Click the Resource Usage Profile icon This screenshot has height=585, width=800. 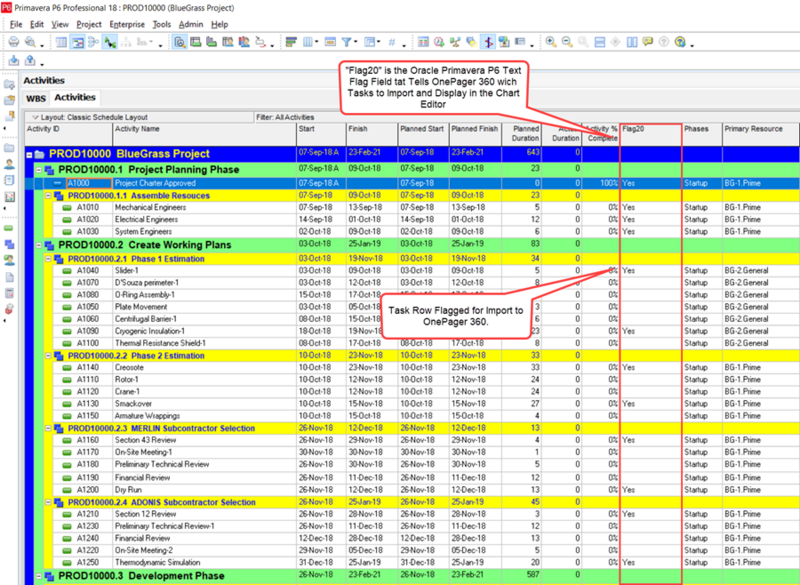244,42
